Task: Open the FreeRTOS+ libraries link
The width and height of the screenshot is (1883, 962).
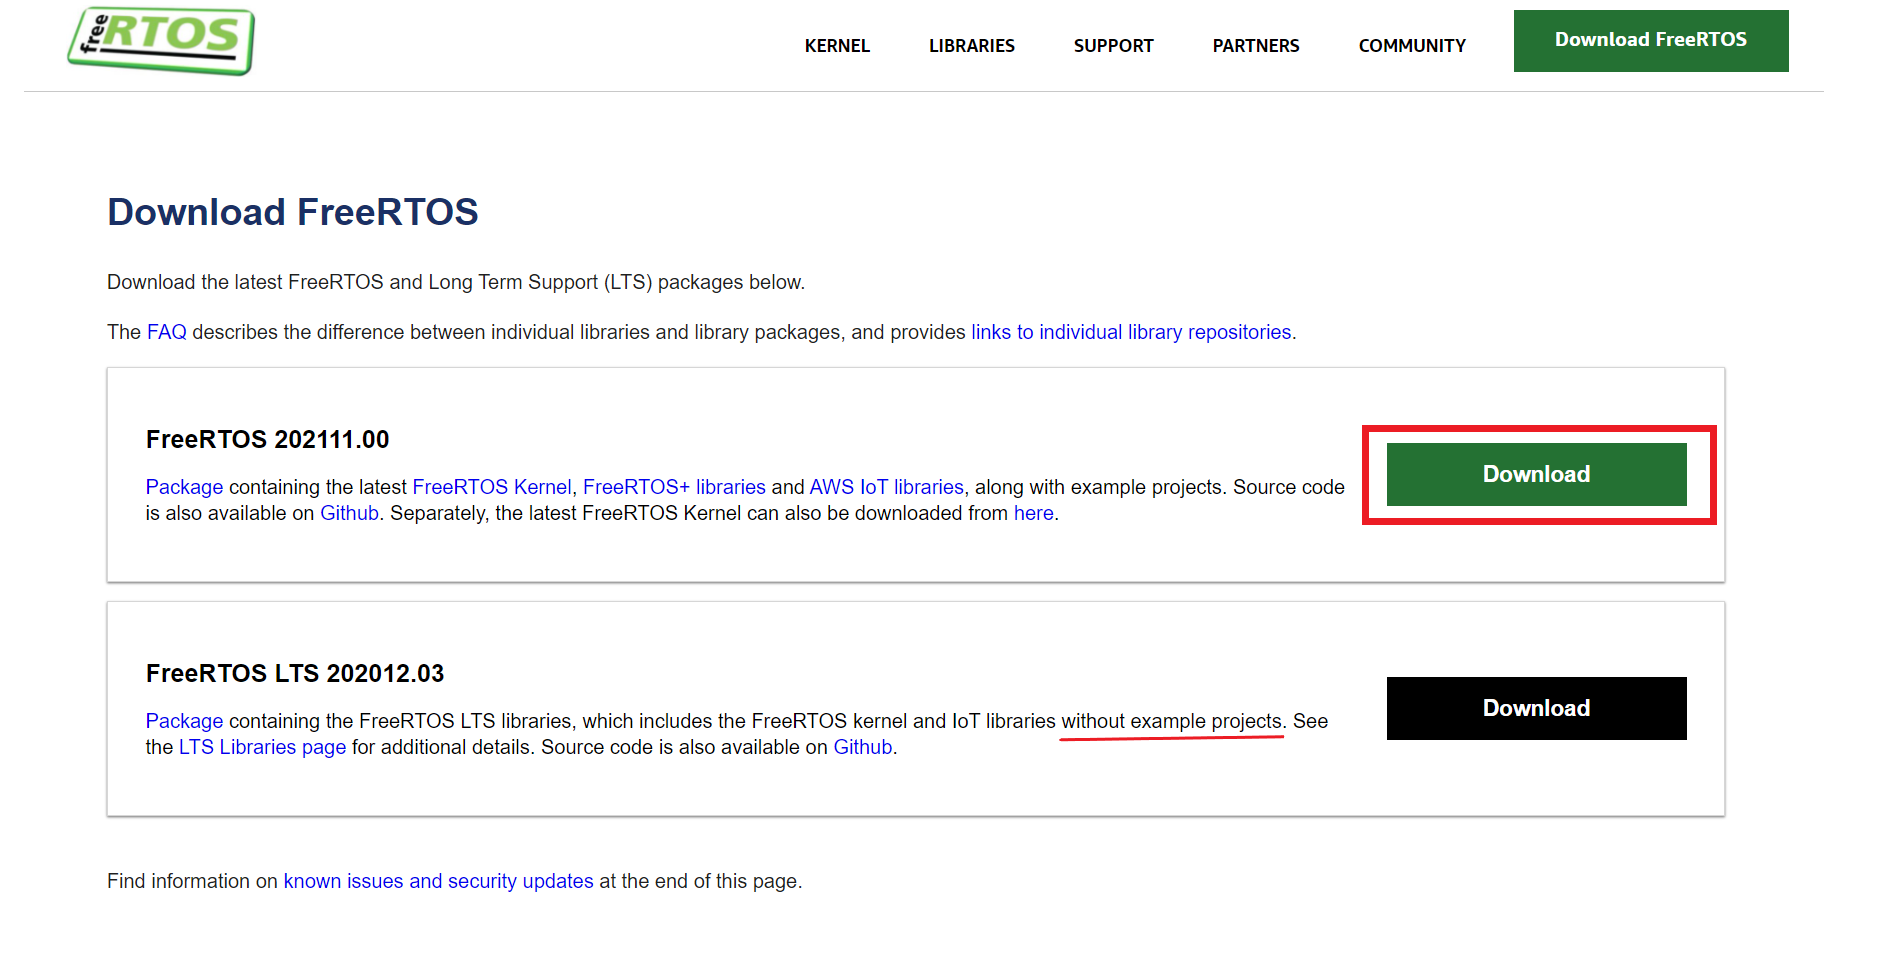Action: (x=674, y=487)
